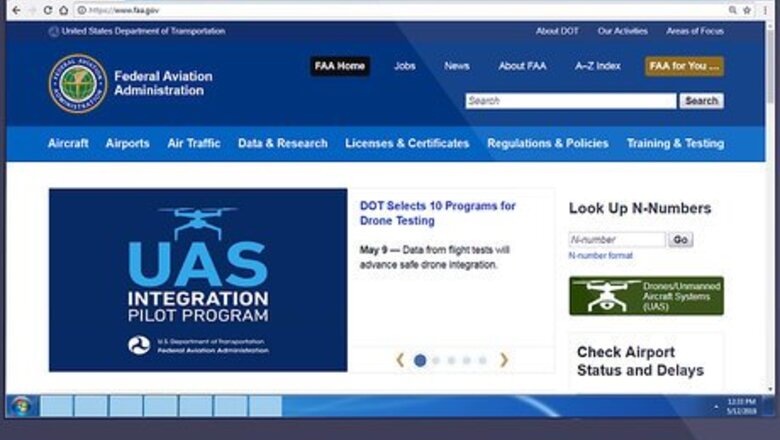Click the browser address bar URL
Viewport: 780px width, 440px height.
pyautogui.click(x=124, y=10)
